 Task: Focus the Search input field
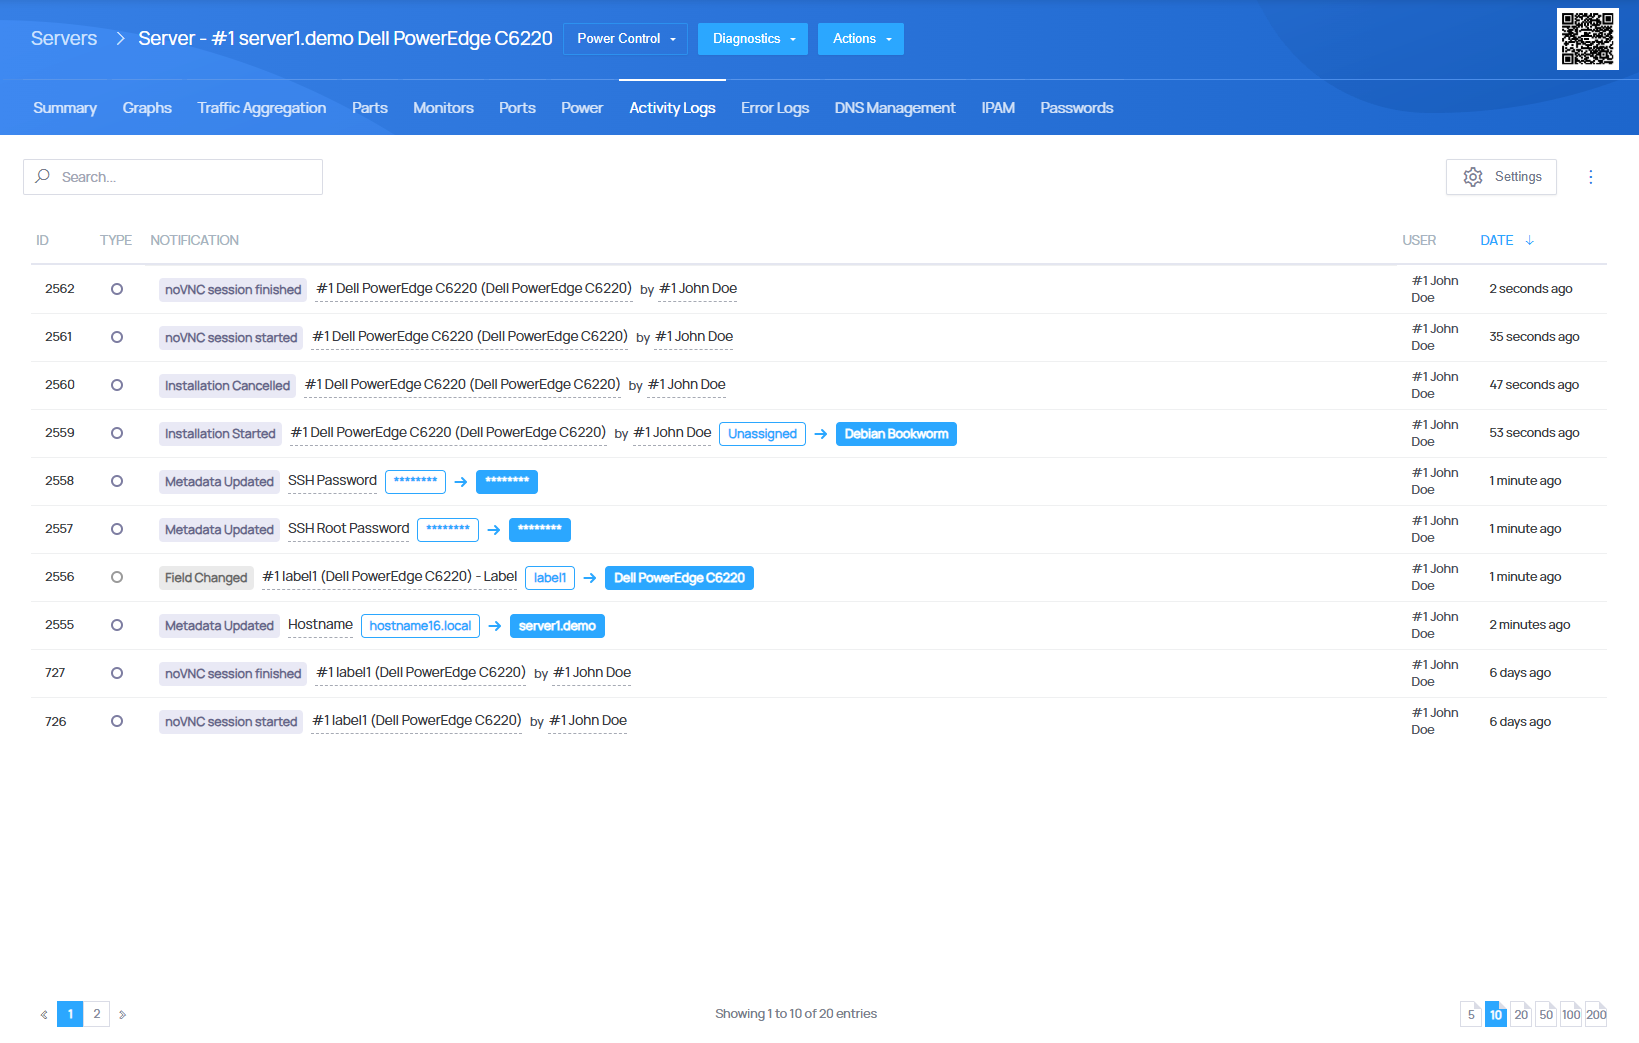pyautogui.click(x=173, y=177)
